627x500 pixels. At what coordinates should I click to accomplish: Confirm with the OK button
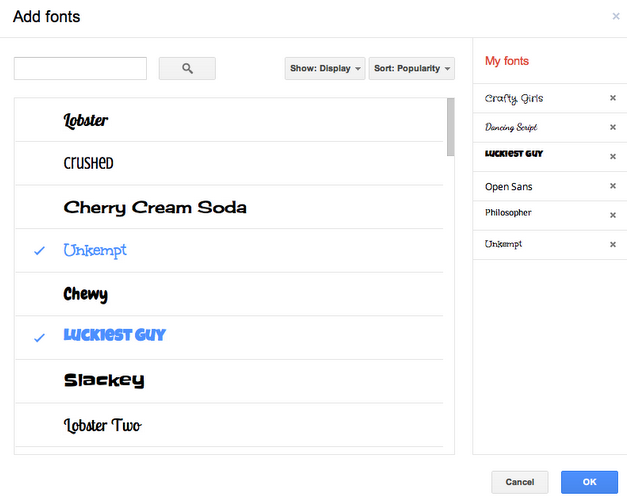tap(589, 482)
